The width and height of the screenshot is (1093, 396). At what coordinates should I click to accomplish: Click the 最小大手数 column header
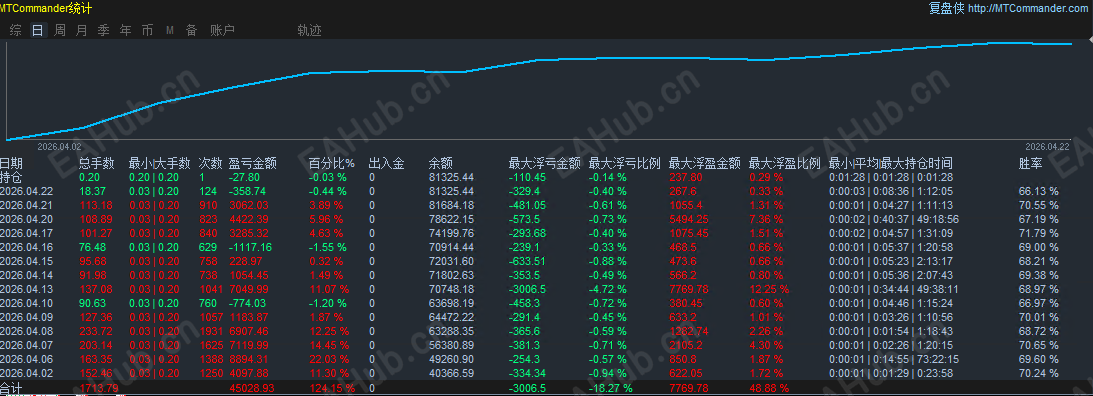(160, 163)
